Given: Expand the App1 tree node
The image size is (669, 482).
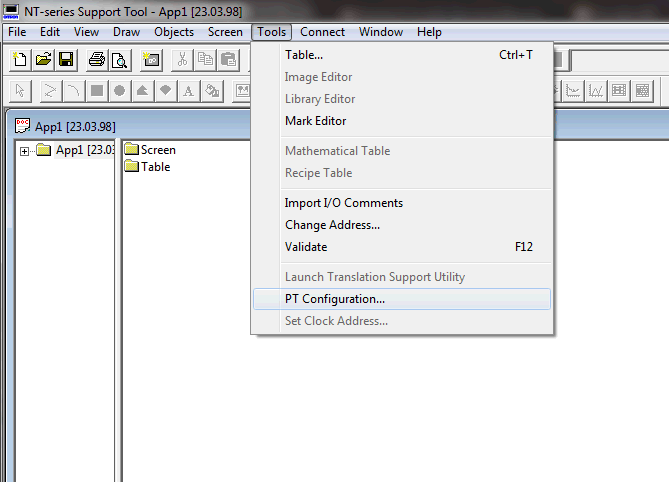Looking at the screenshot, I should click(x=24, y=151).
